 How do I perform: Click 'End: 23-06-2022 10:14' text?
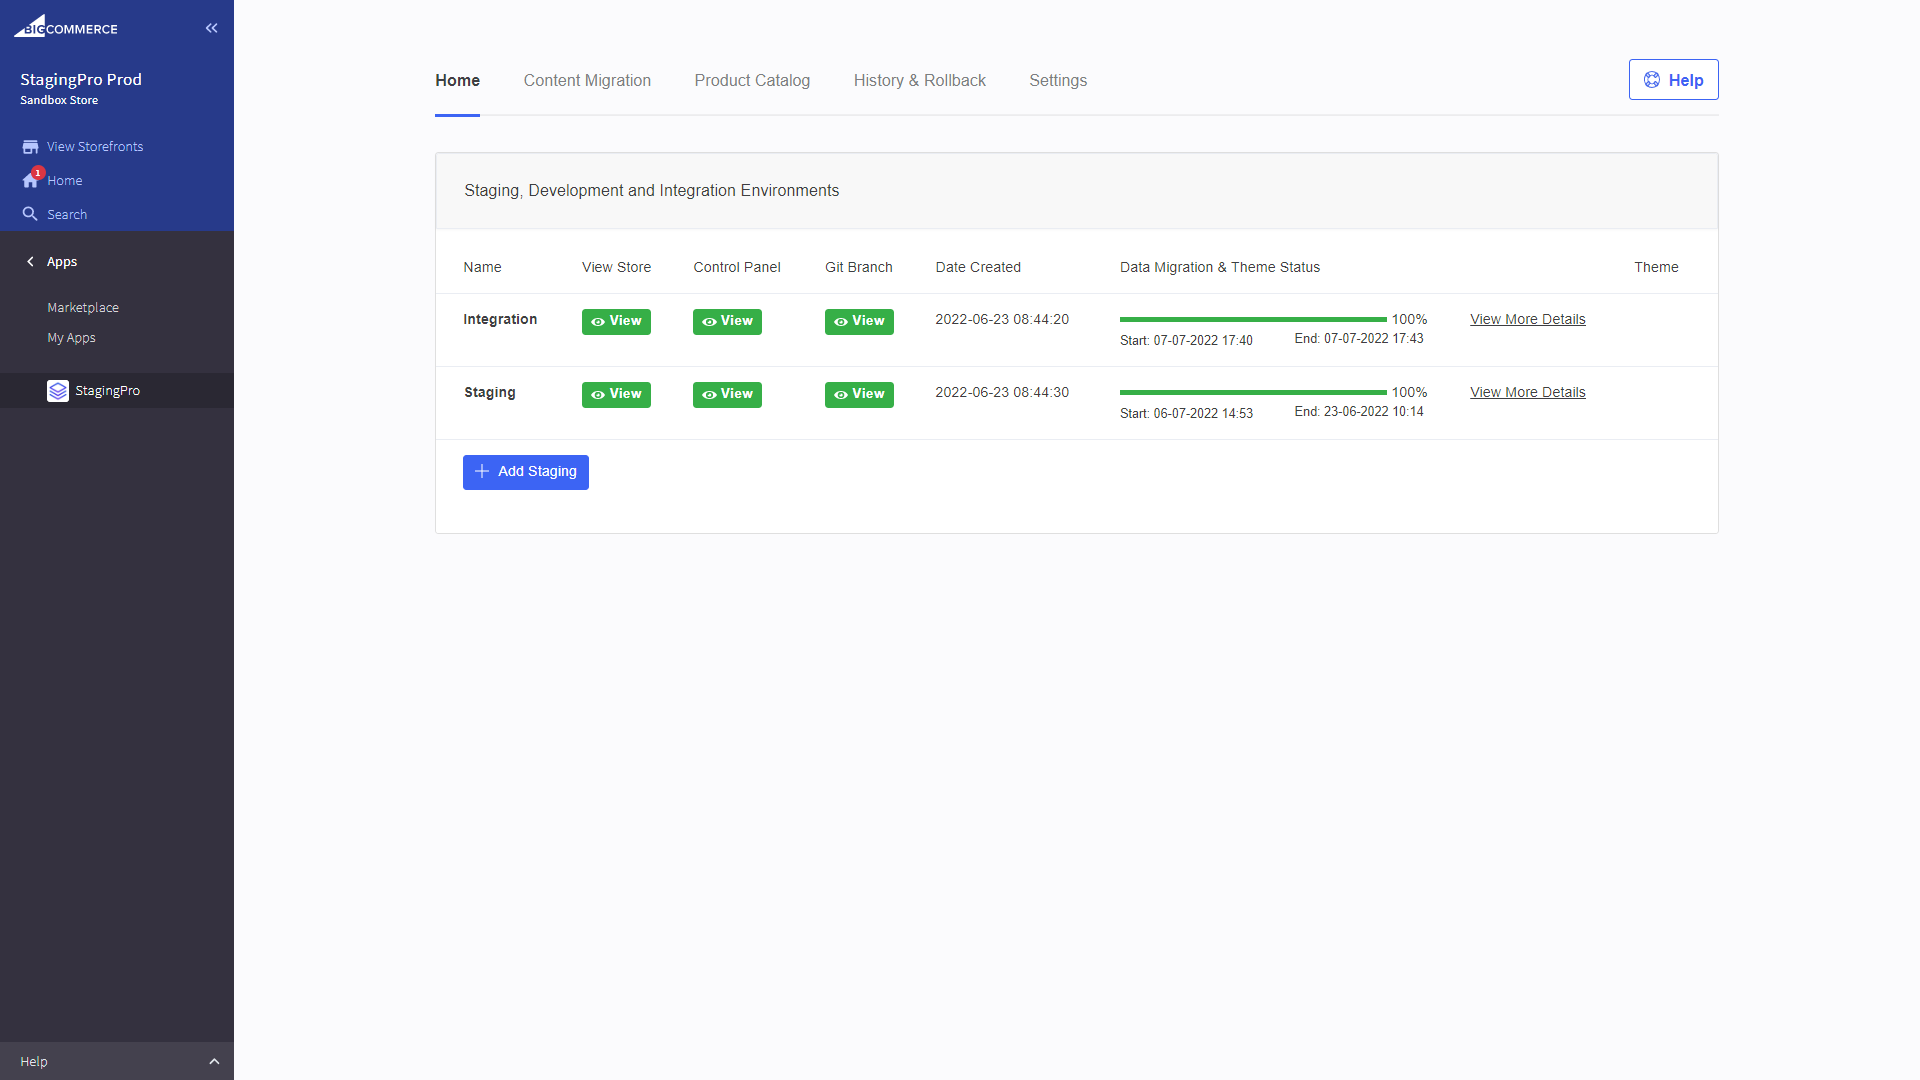(x=1359, y=412)
